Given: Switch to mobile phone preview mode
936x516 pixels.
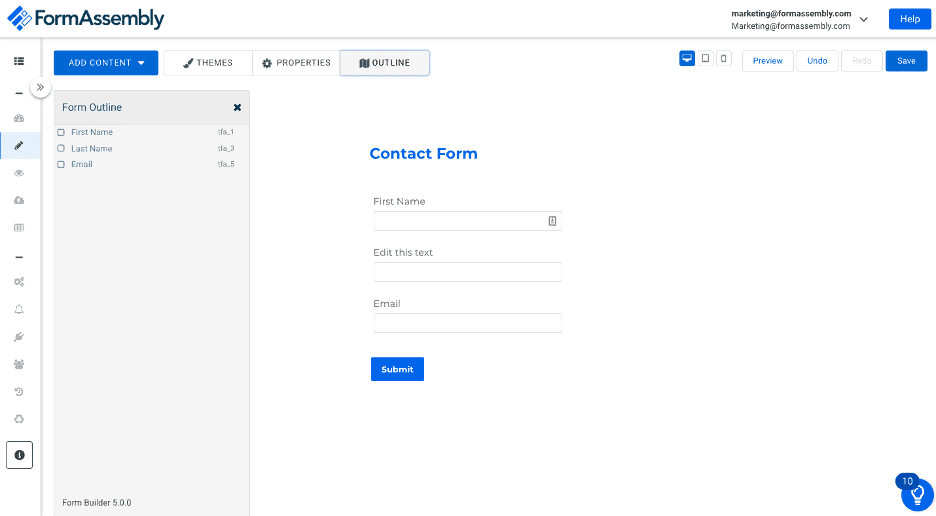Looking at the screenshot, I should [724, 59].
